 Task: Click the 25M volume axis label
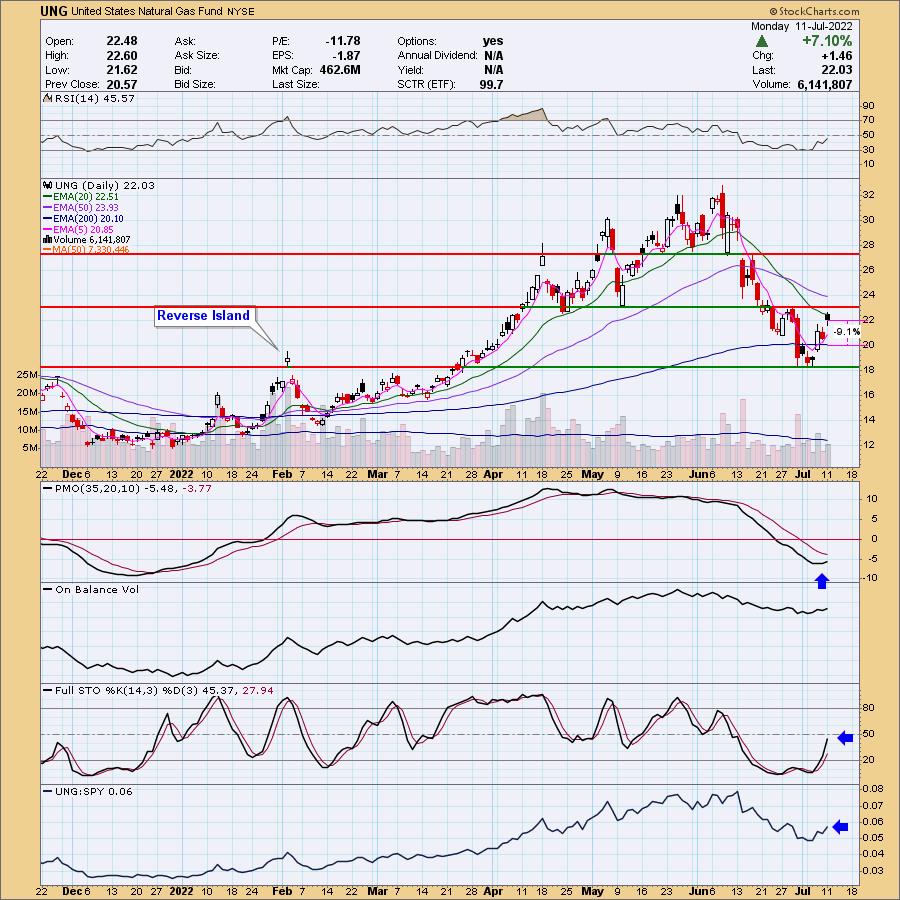[x=26, y=375]
